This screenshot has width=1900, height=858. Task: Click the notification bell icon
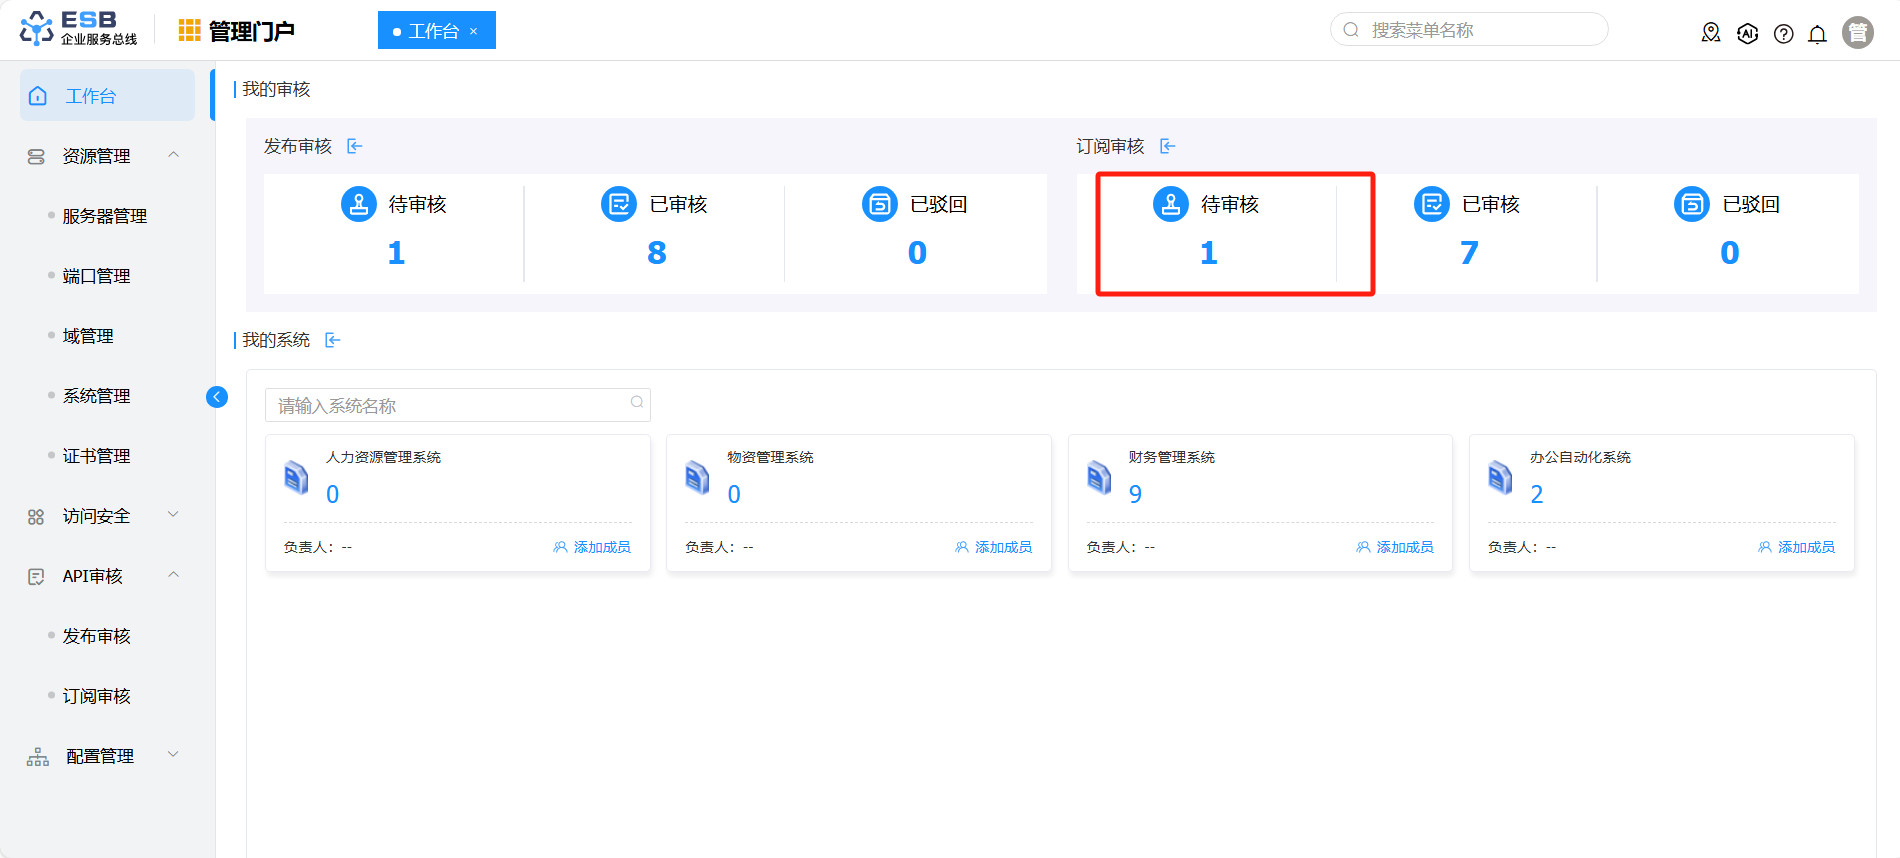[x=1817, y=34]
